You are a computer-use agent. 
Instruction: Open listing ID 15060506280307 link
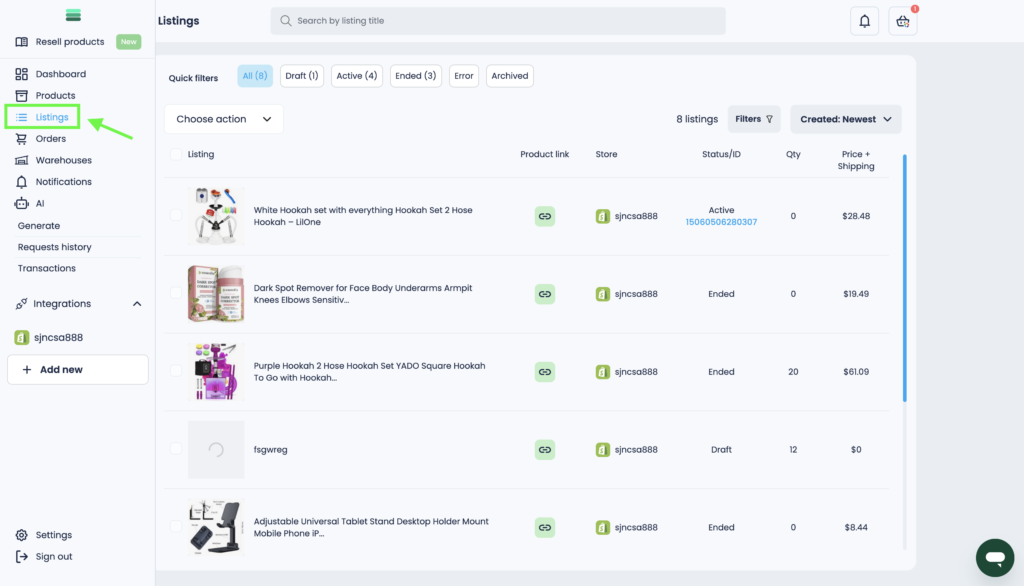[x=721, y=222]
